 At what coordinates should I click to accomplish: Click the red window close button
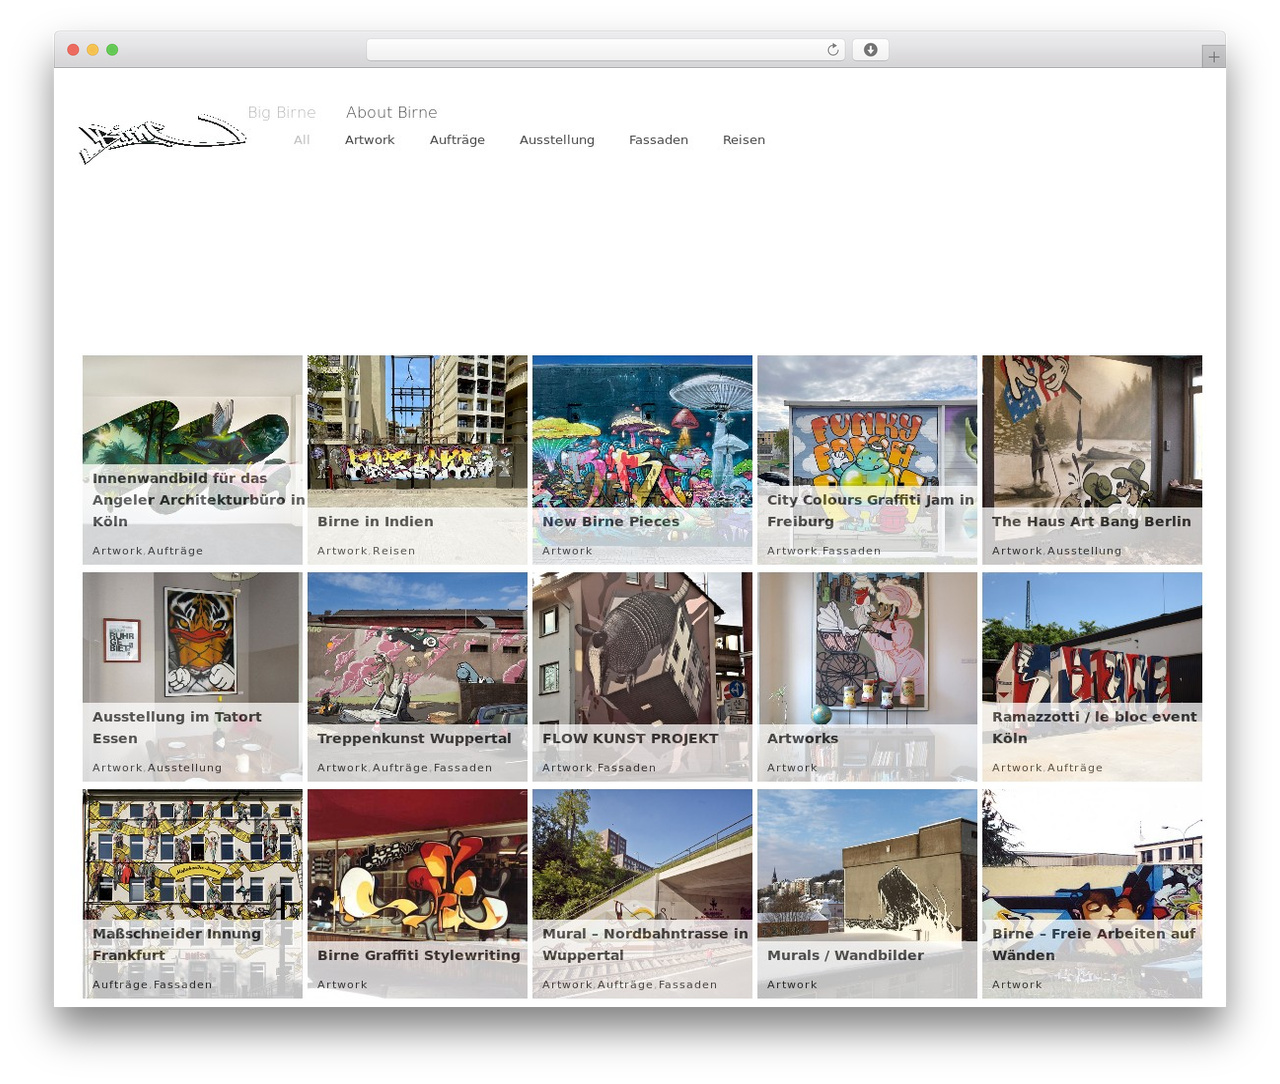point(73,50)
